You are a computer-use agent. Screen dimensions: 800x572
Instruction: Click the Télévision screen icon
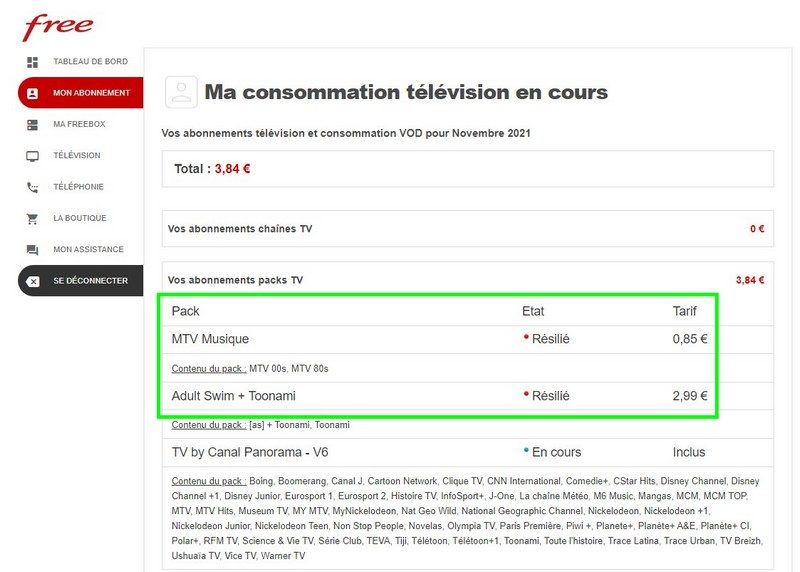click(x=32, y=156)
